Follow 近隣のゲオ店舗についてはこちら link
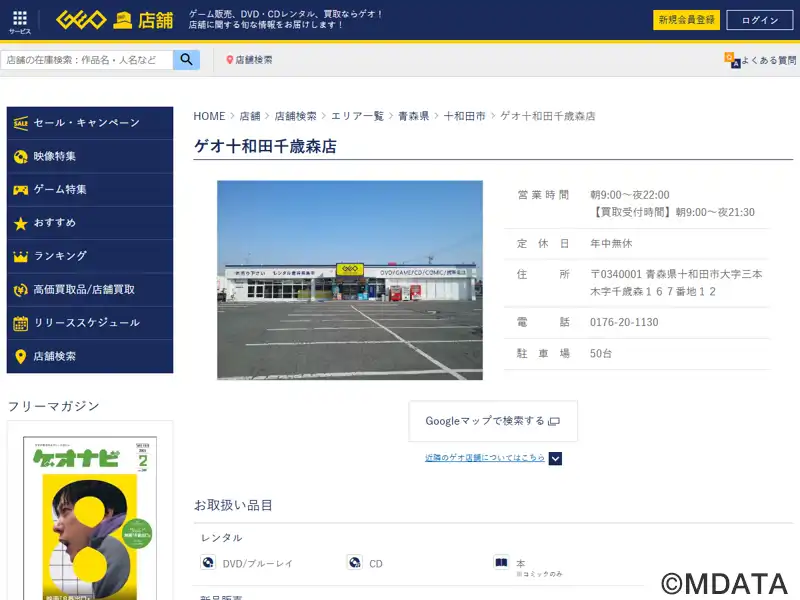The height and width of the screenshot is (600, 800). [485, 458]
